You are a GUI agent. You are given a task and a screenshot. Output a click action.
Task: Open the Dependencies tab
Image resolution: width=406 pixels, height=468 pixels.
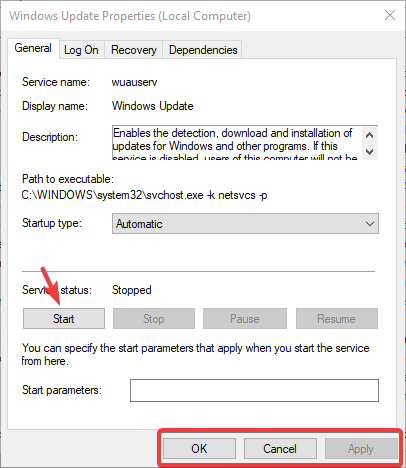pyautogui.click(x=203, y=50)
